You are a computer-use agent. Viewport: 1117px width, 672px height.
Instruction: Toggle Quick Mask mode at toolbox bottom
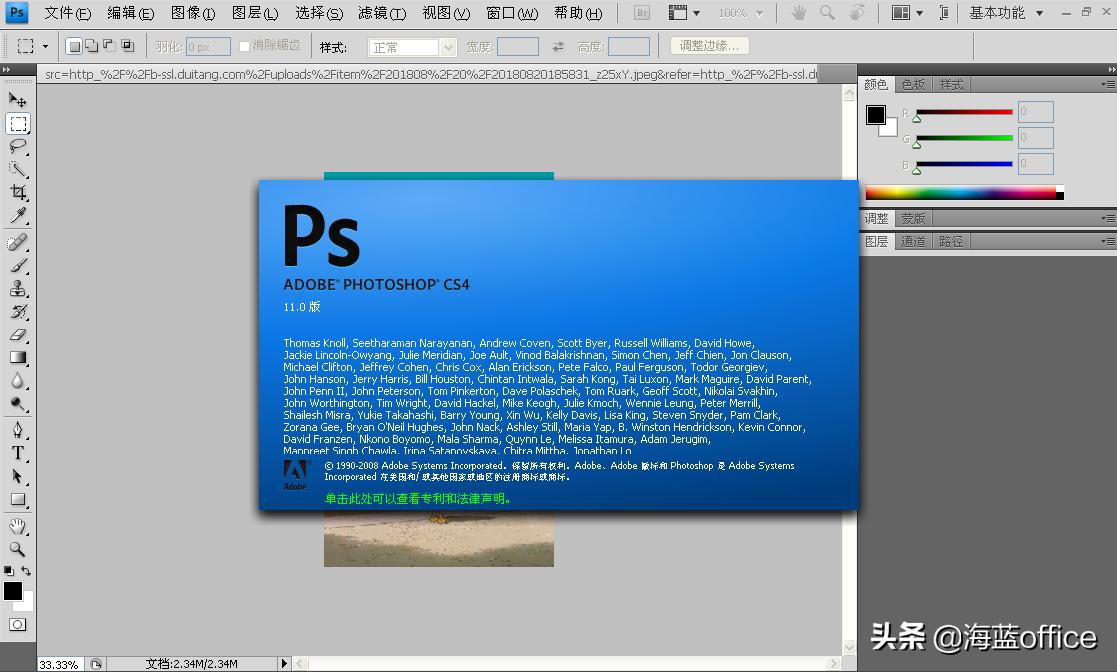[17, 623]
